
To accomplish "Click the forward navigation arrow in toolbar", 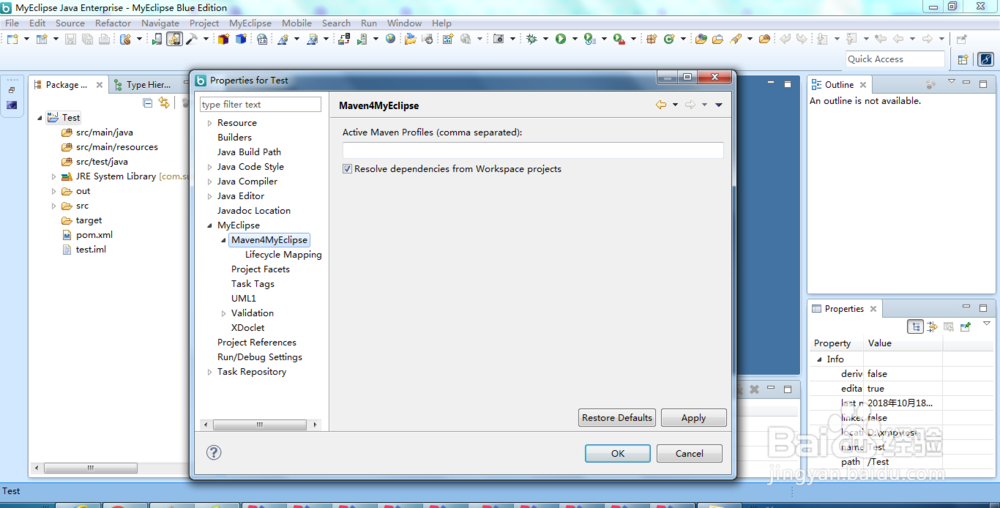I will pos(927,39).
